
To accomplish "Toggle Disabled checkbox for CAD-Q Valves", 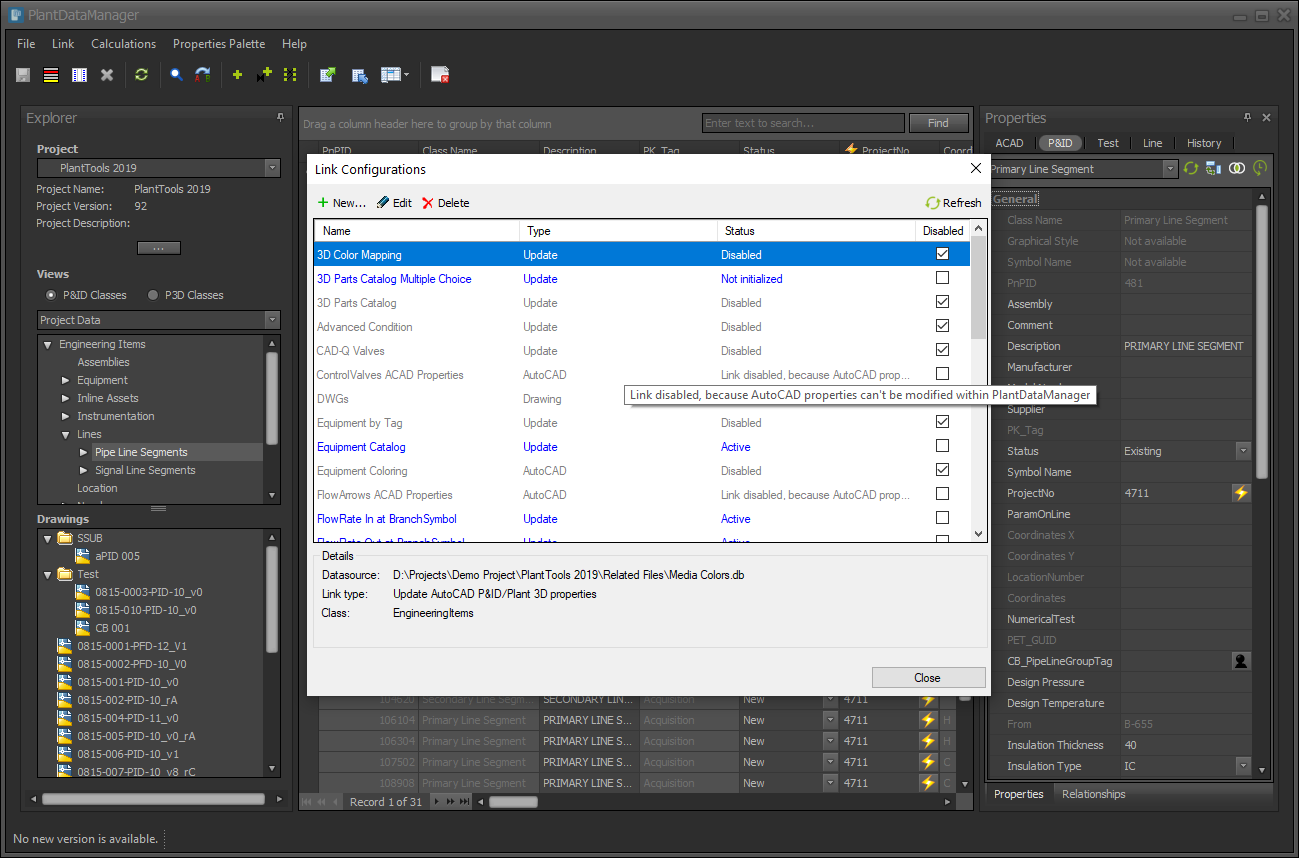I will (942, 350).
